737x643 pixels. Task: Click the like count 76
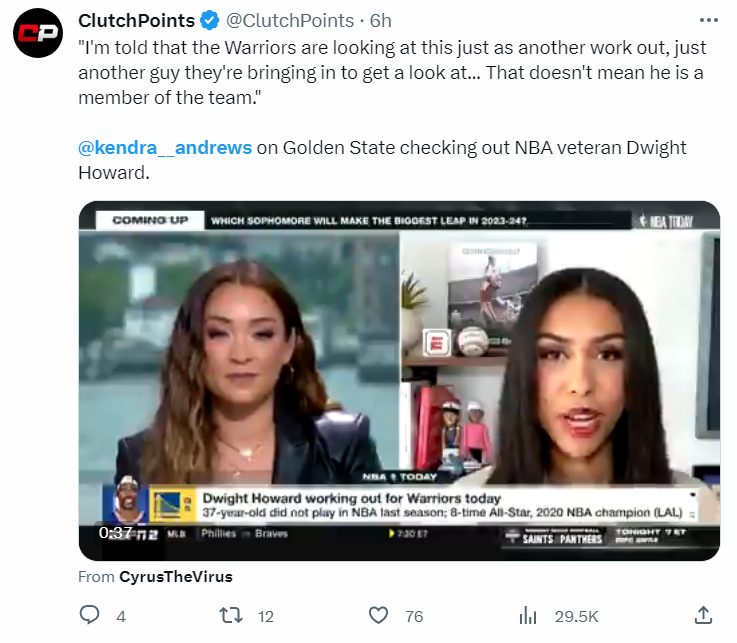click(x=413, y=616)
